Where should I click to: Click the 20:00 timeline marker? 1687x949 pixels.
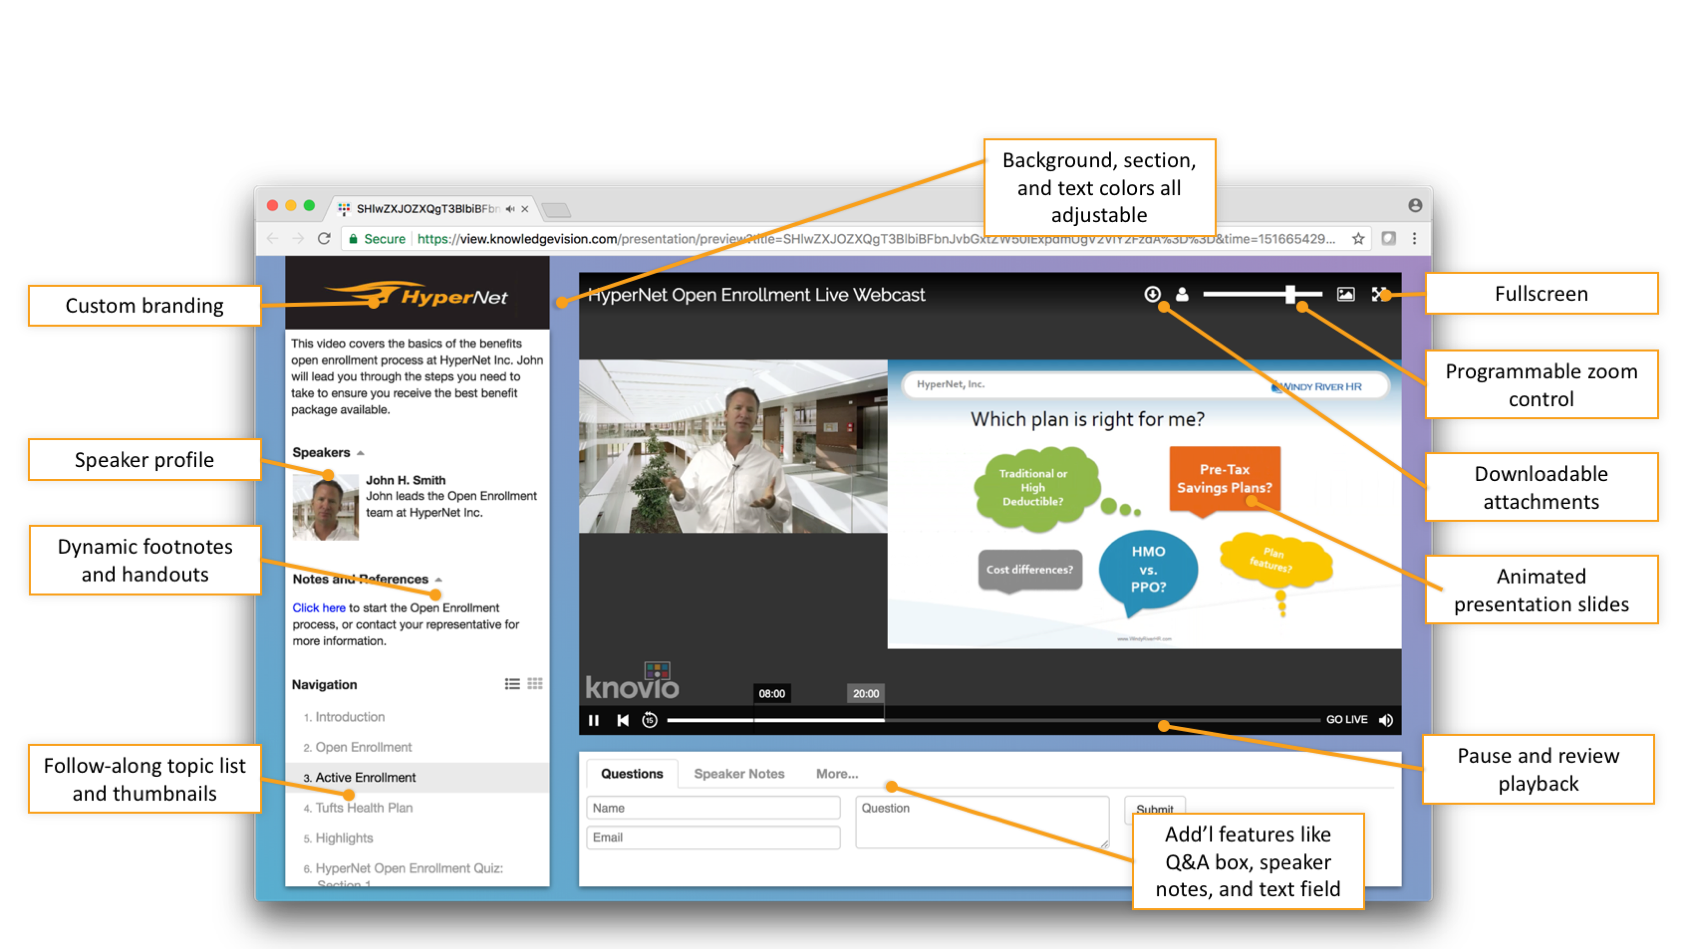click(x=866, y=694)
